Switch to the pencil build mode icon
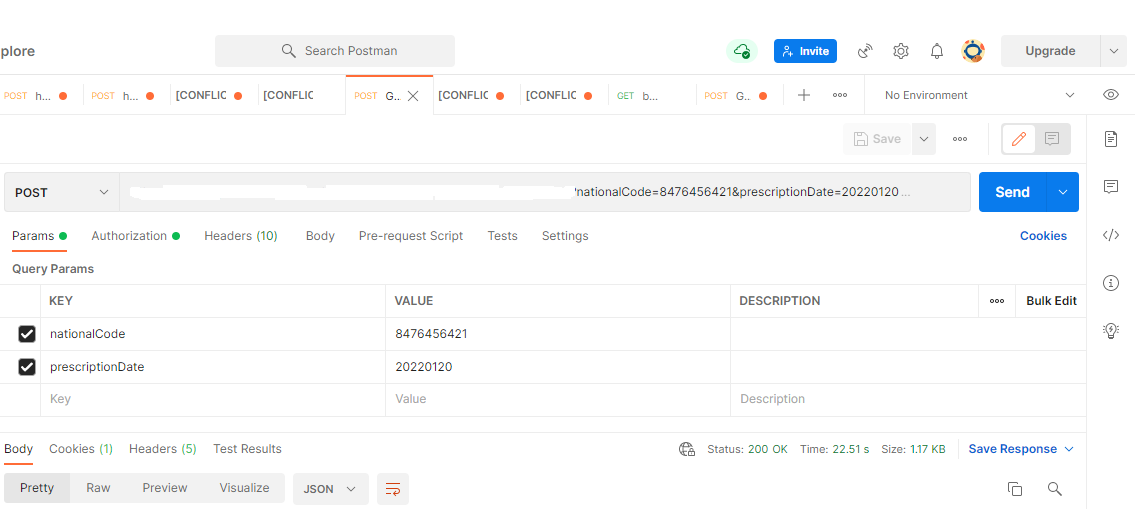Image resolution: width=1135 pixels, height=509 pixels. pos(1018,139)
